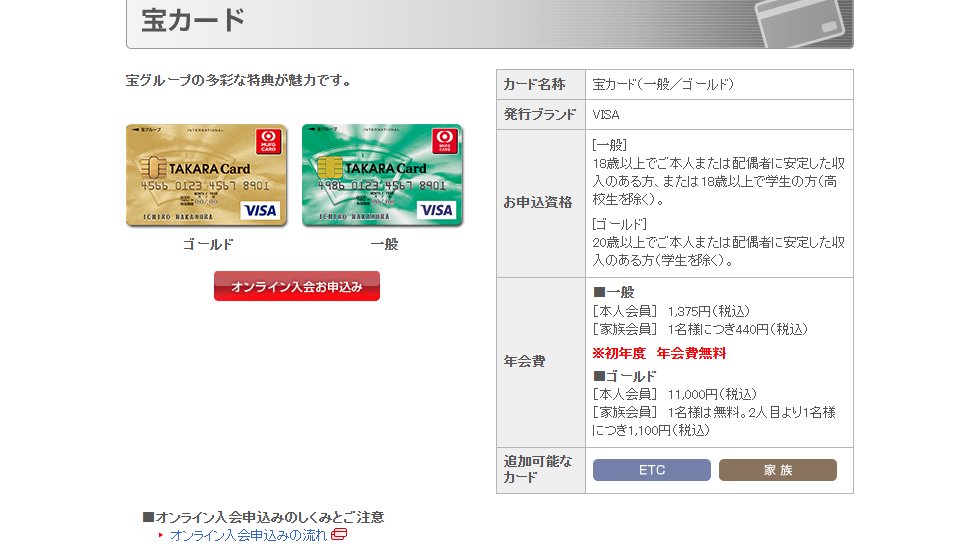Select the 家族 additional card button
This screenshot has height=549, width=980.
click(778, 470)
